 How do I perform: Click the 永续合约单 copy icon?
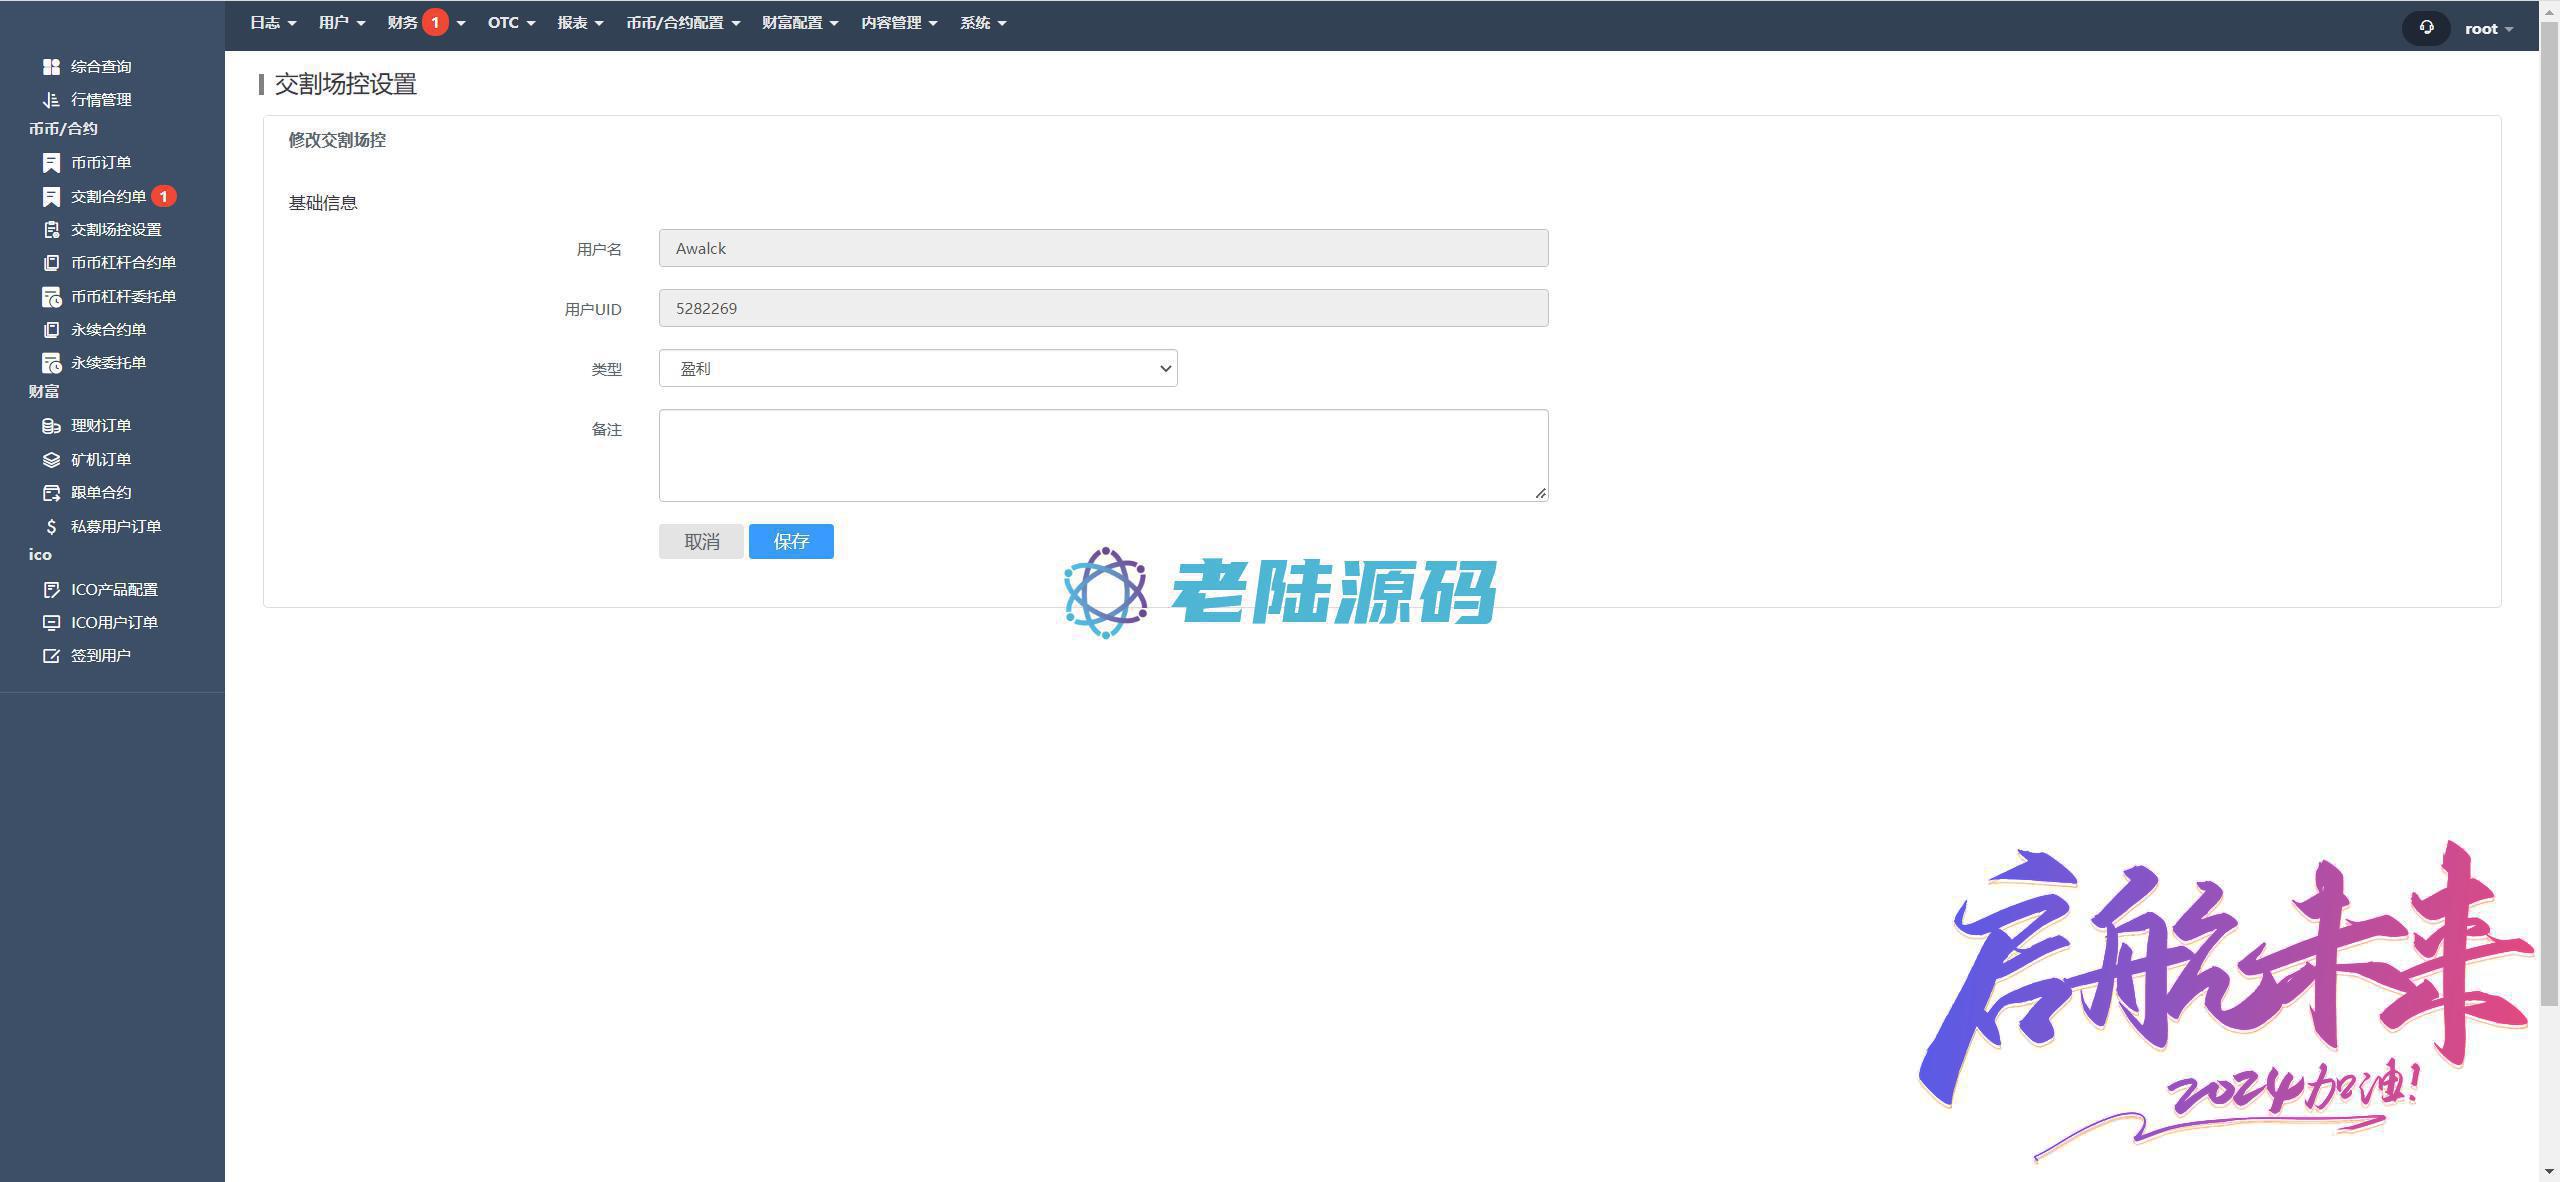click(51, 329)
